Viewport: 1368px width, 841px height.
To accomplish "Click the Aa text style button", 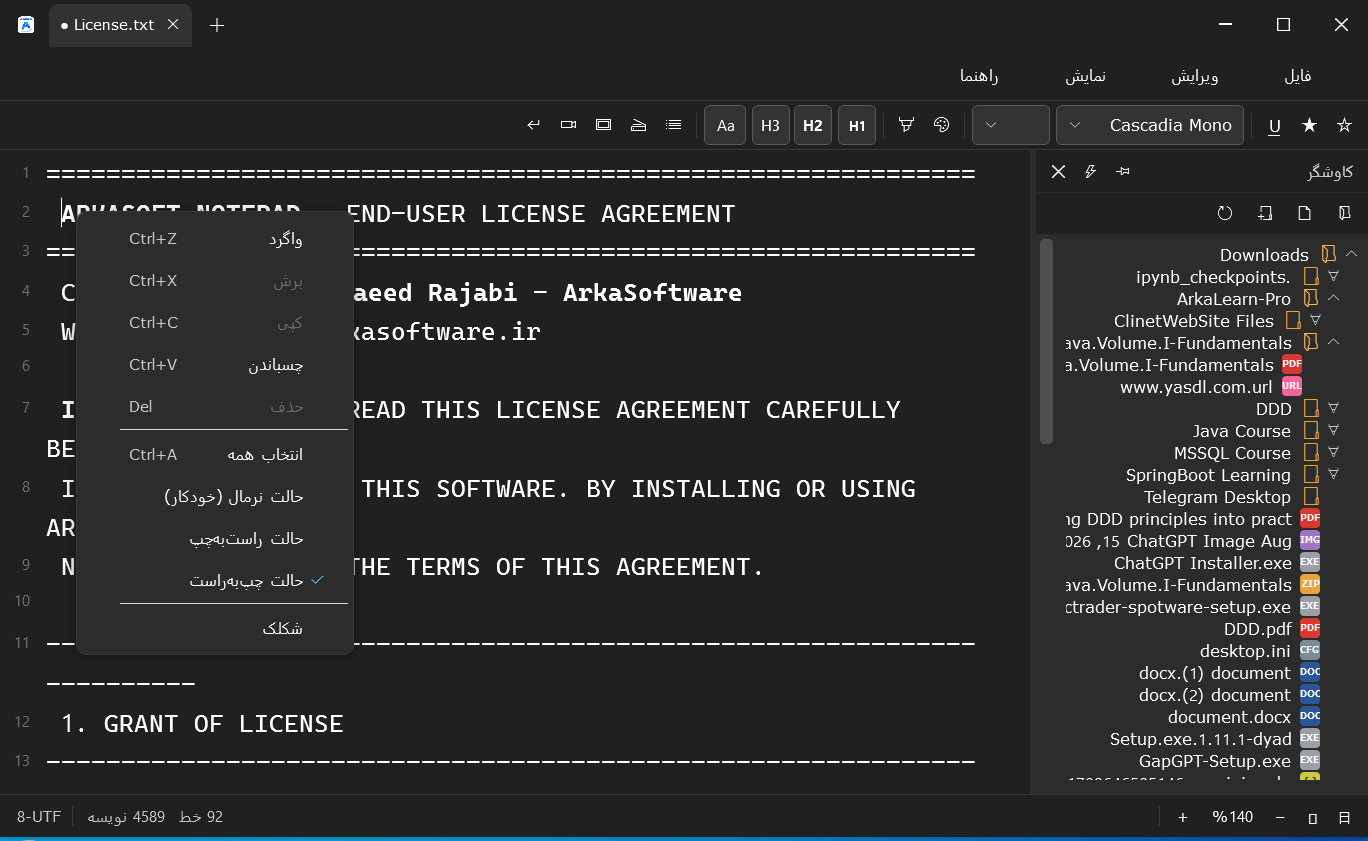I will (x=726, y=125).
